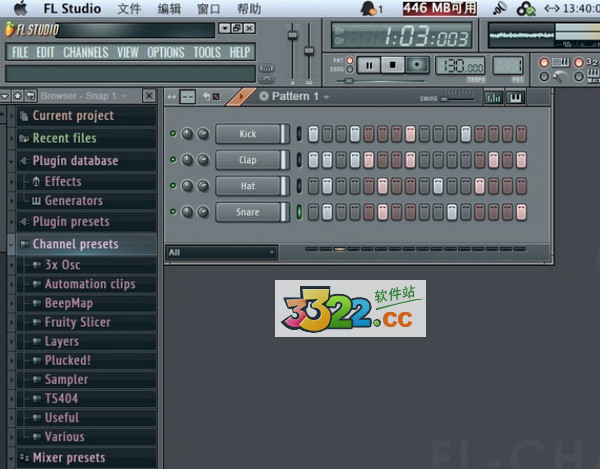Click Snare channel pan knob

(x=187, y=212)
